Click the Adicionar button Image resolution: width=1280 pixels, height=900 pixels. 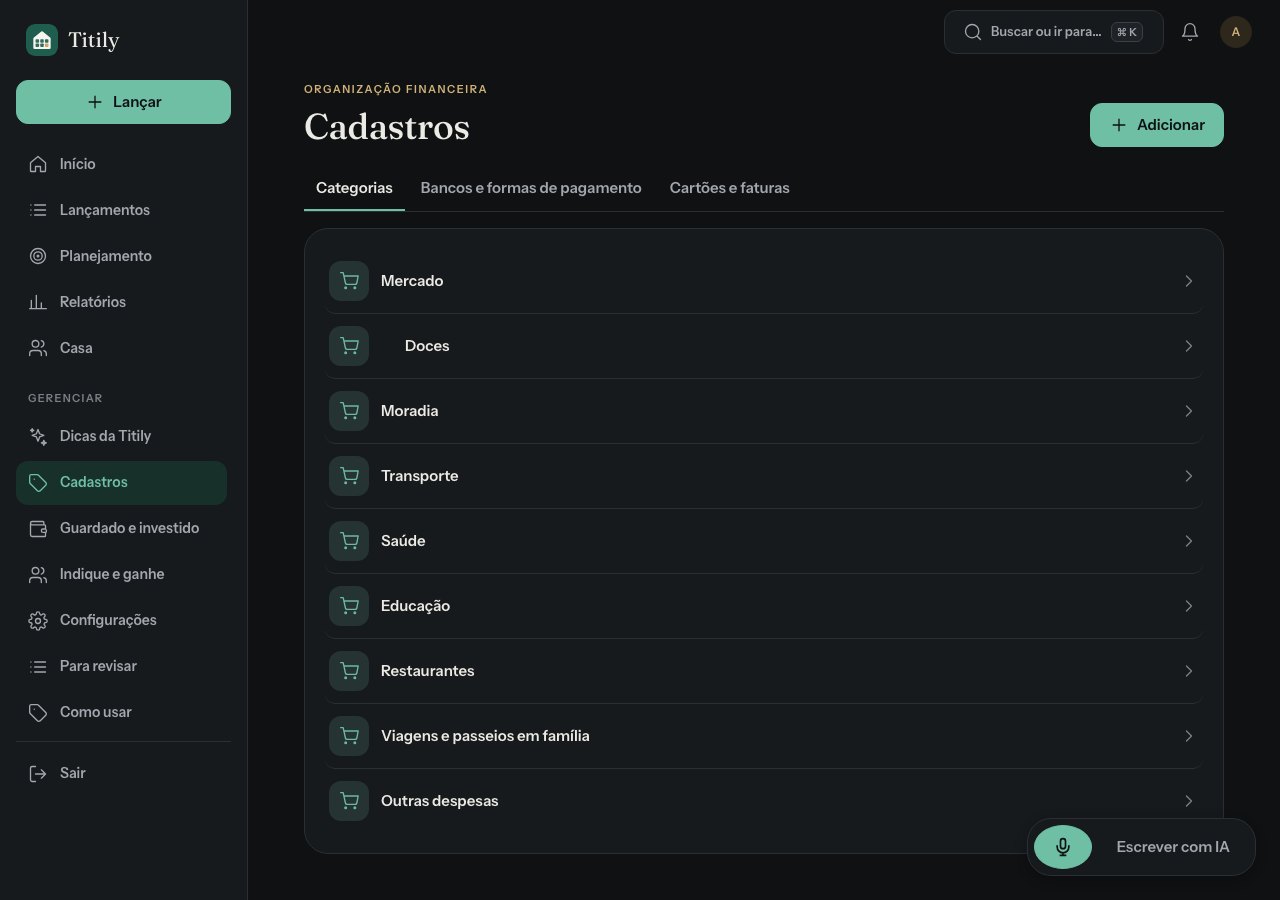[1157, 125]
